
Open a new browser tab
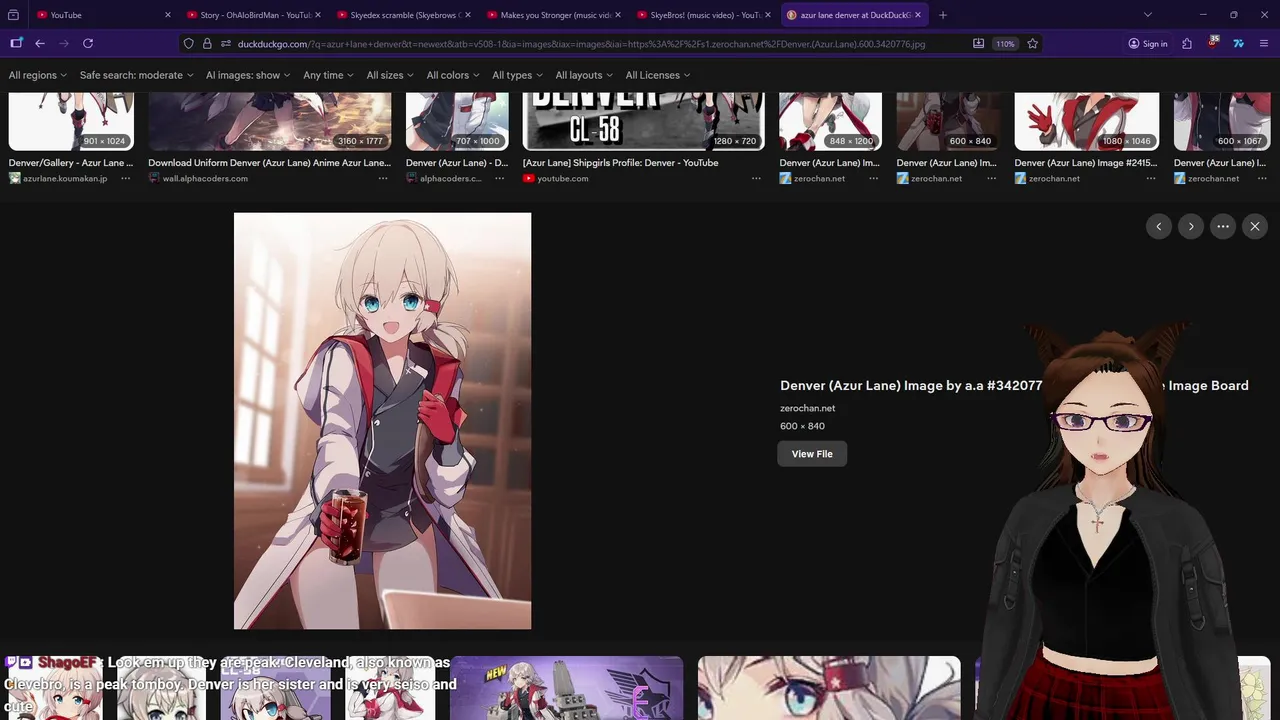coord(942,15)
